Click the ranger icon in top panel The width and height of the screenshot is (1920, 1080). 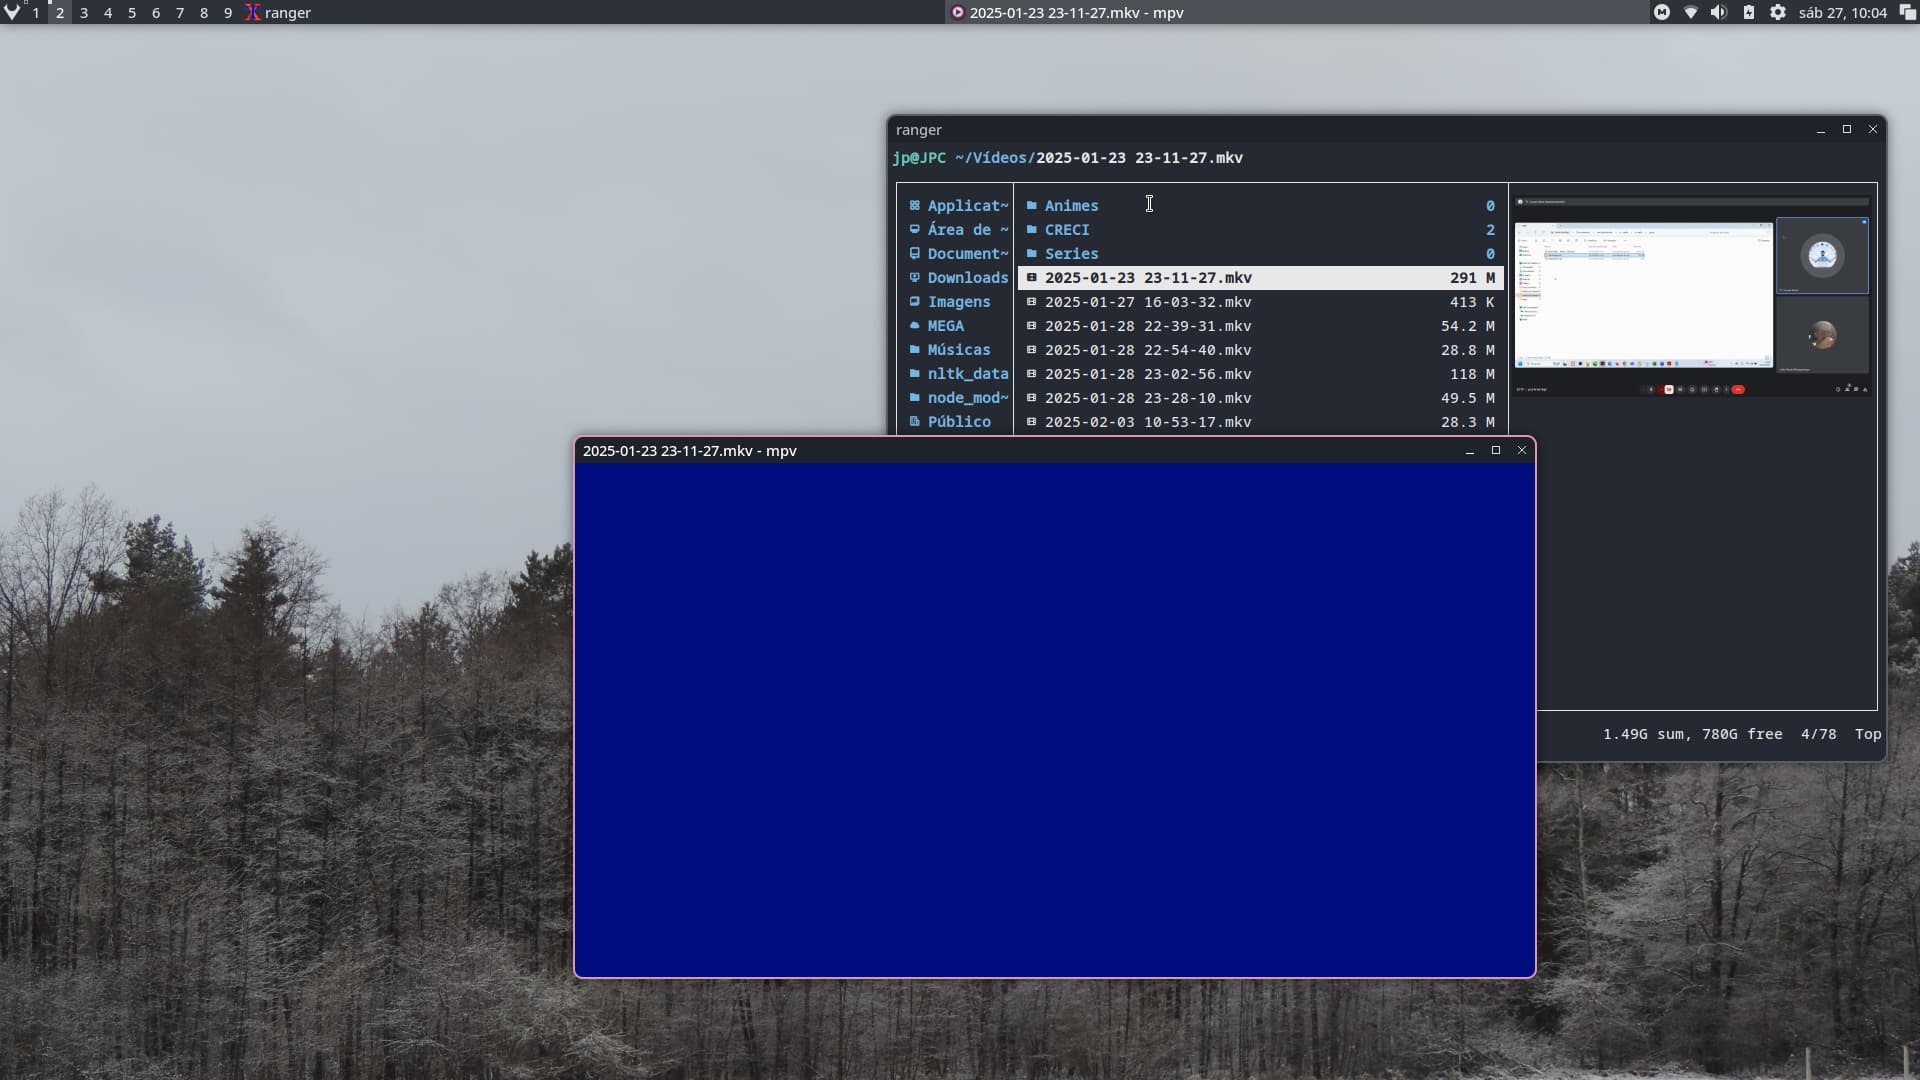pyautogui.click(x=253, y=13)
